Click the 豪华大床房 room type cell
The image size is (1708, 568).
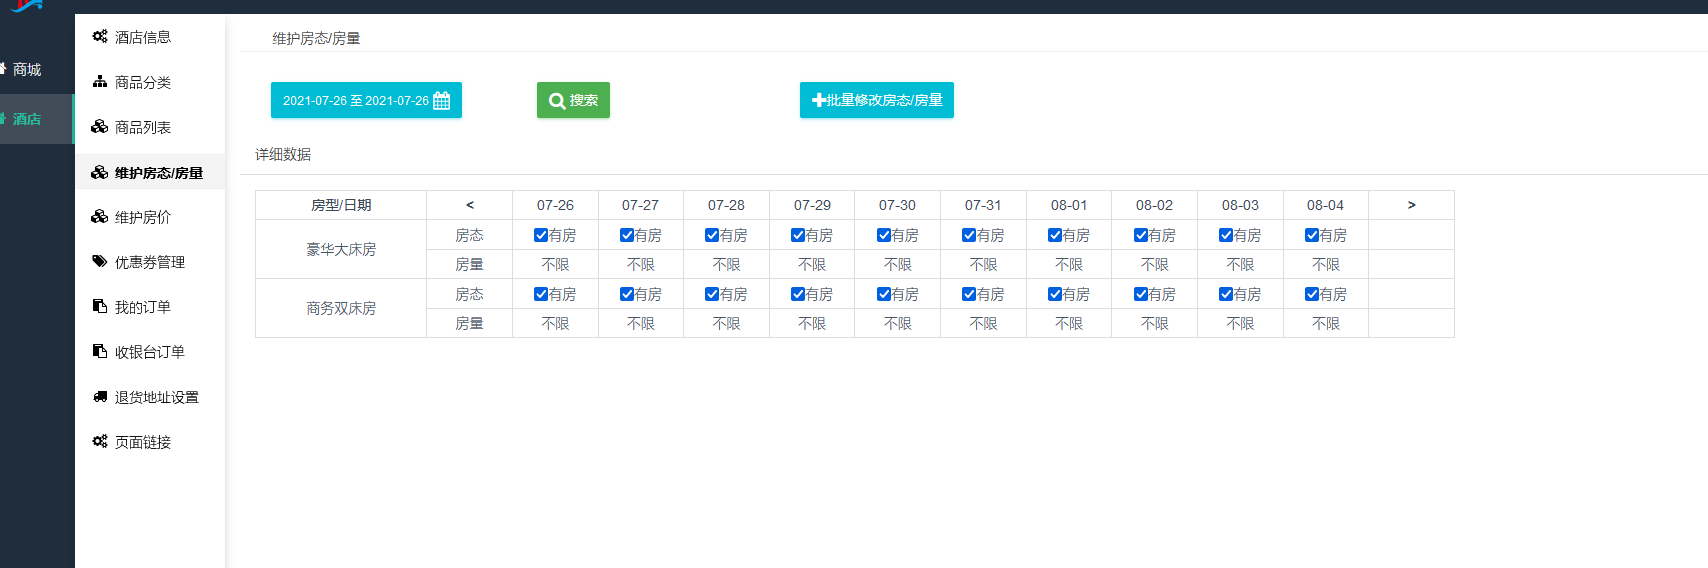point(341,249)
